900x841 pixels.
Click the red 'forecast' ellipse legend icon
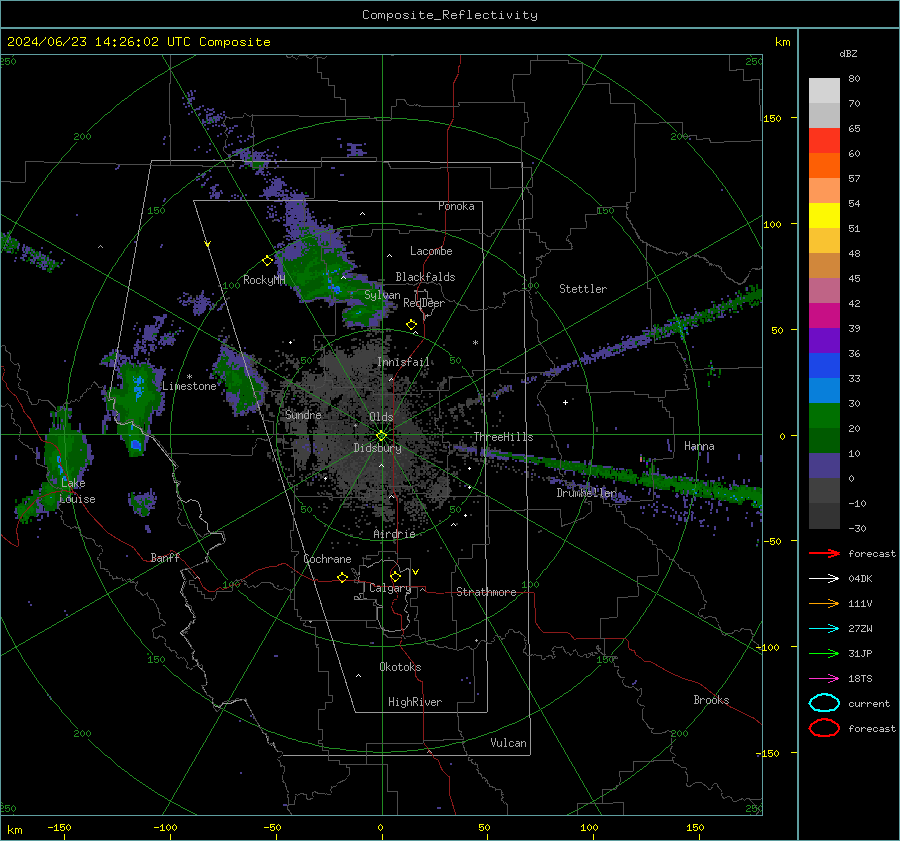(824, 728)
